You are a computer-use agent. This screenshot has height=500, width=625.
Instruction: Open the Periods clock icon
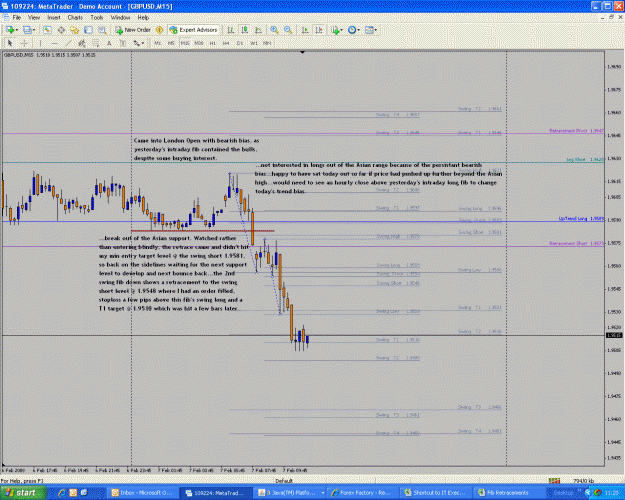click(352, 30)
